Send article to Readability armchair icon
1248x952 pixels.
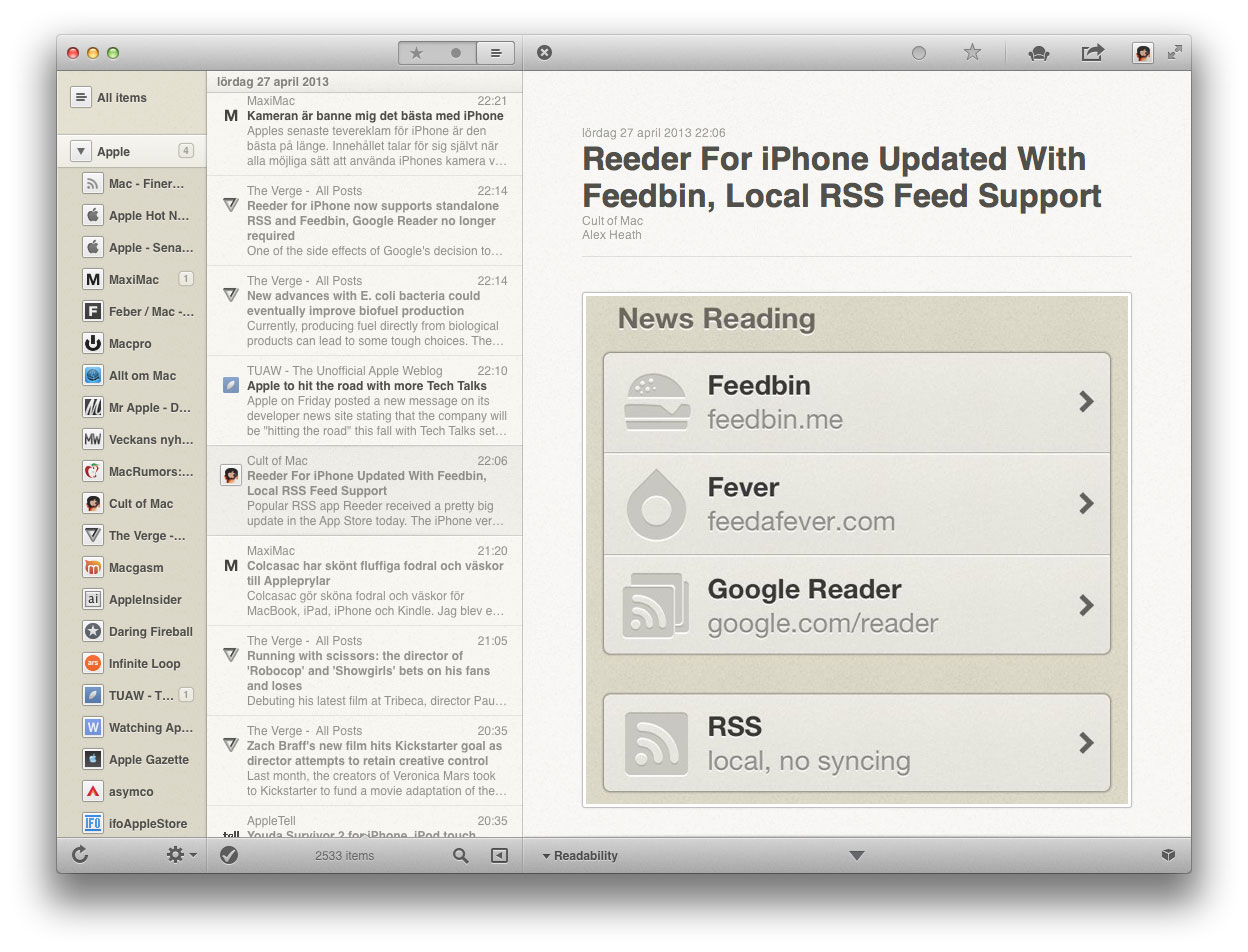pyautogui.click(x=1039, y=53)
